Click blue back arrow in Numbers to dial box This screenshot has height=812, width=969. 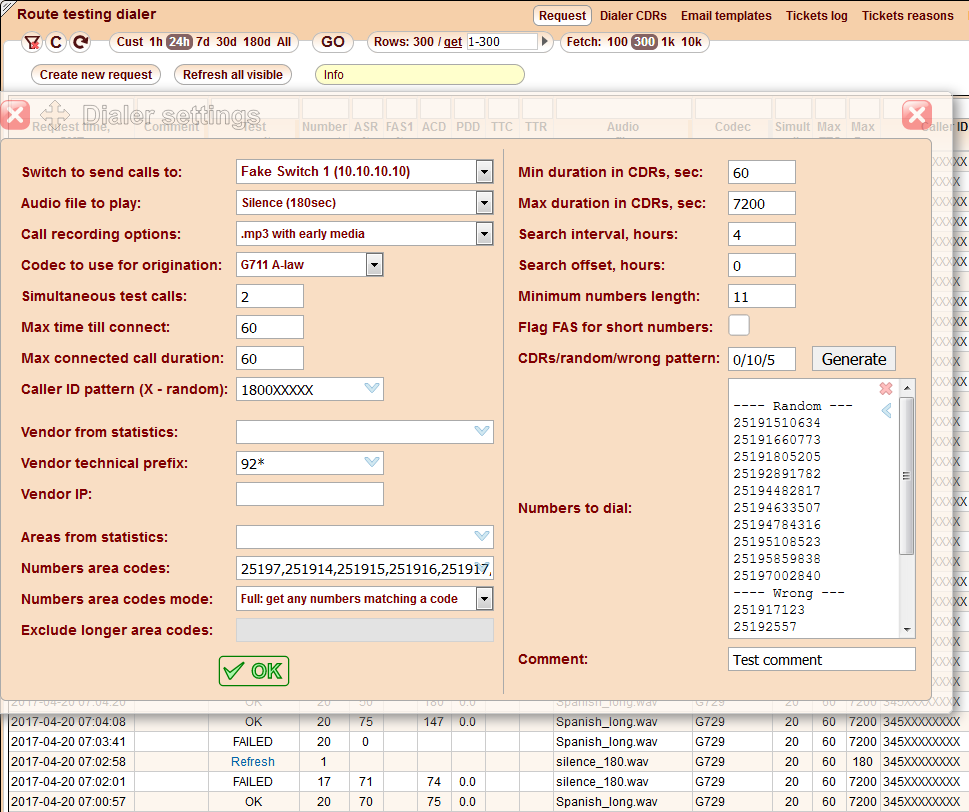(x=886, y=411)
